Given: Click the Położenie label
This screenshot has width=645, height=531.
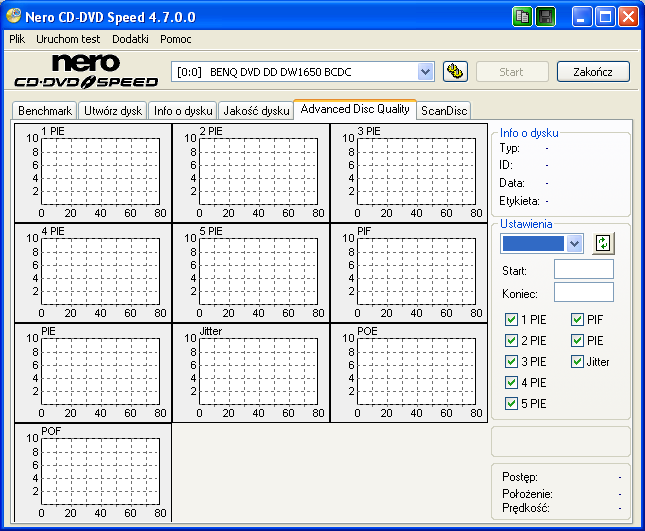Looking at the screenshot, I should click(x=527, y=494).
